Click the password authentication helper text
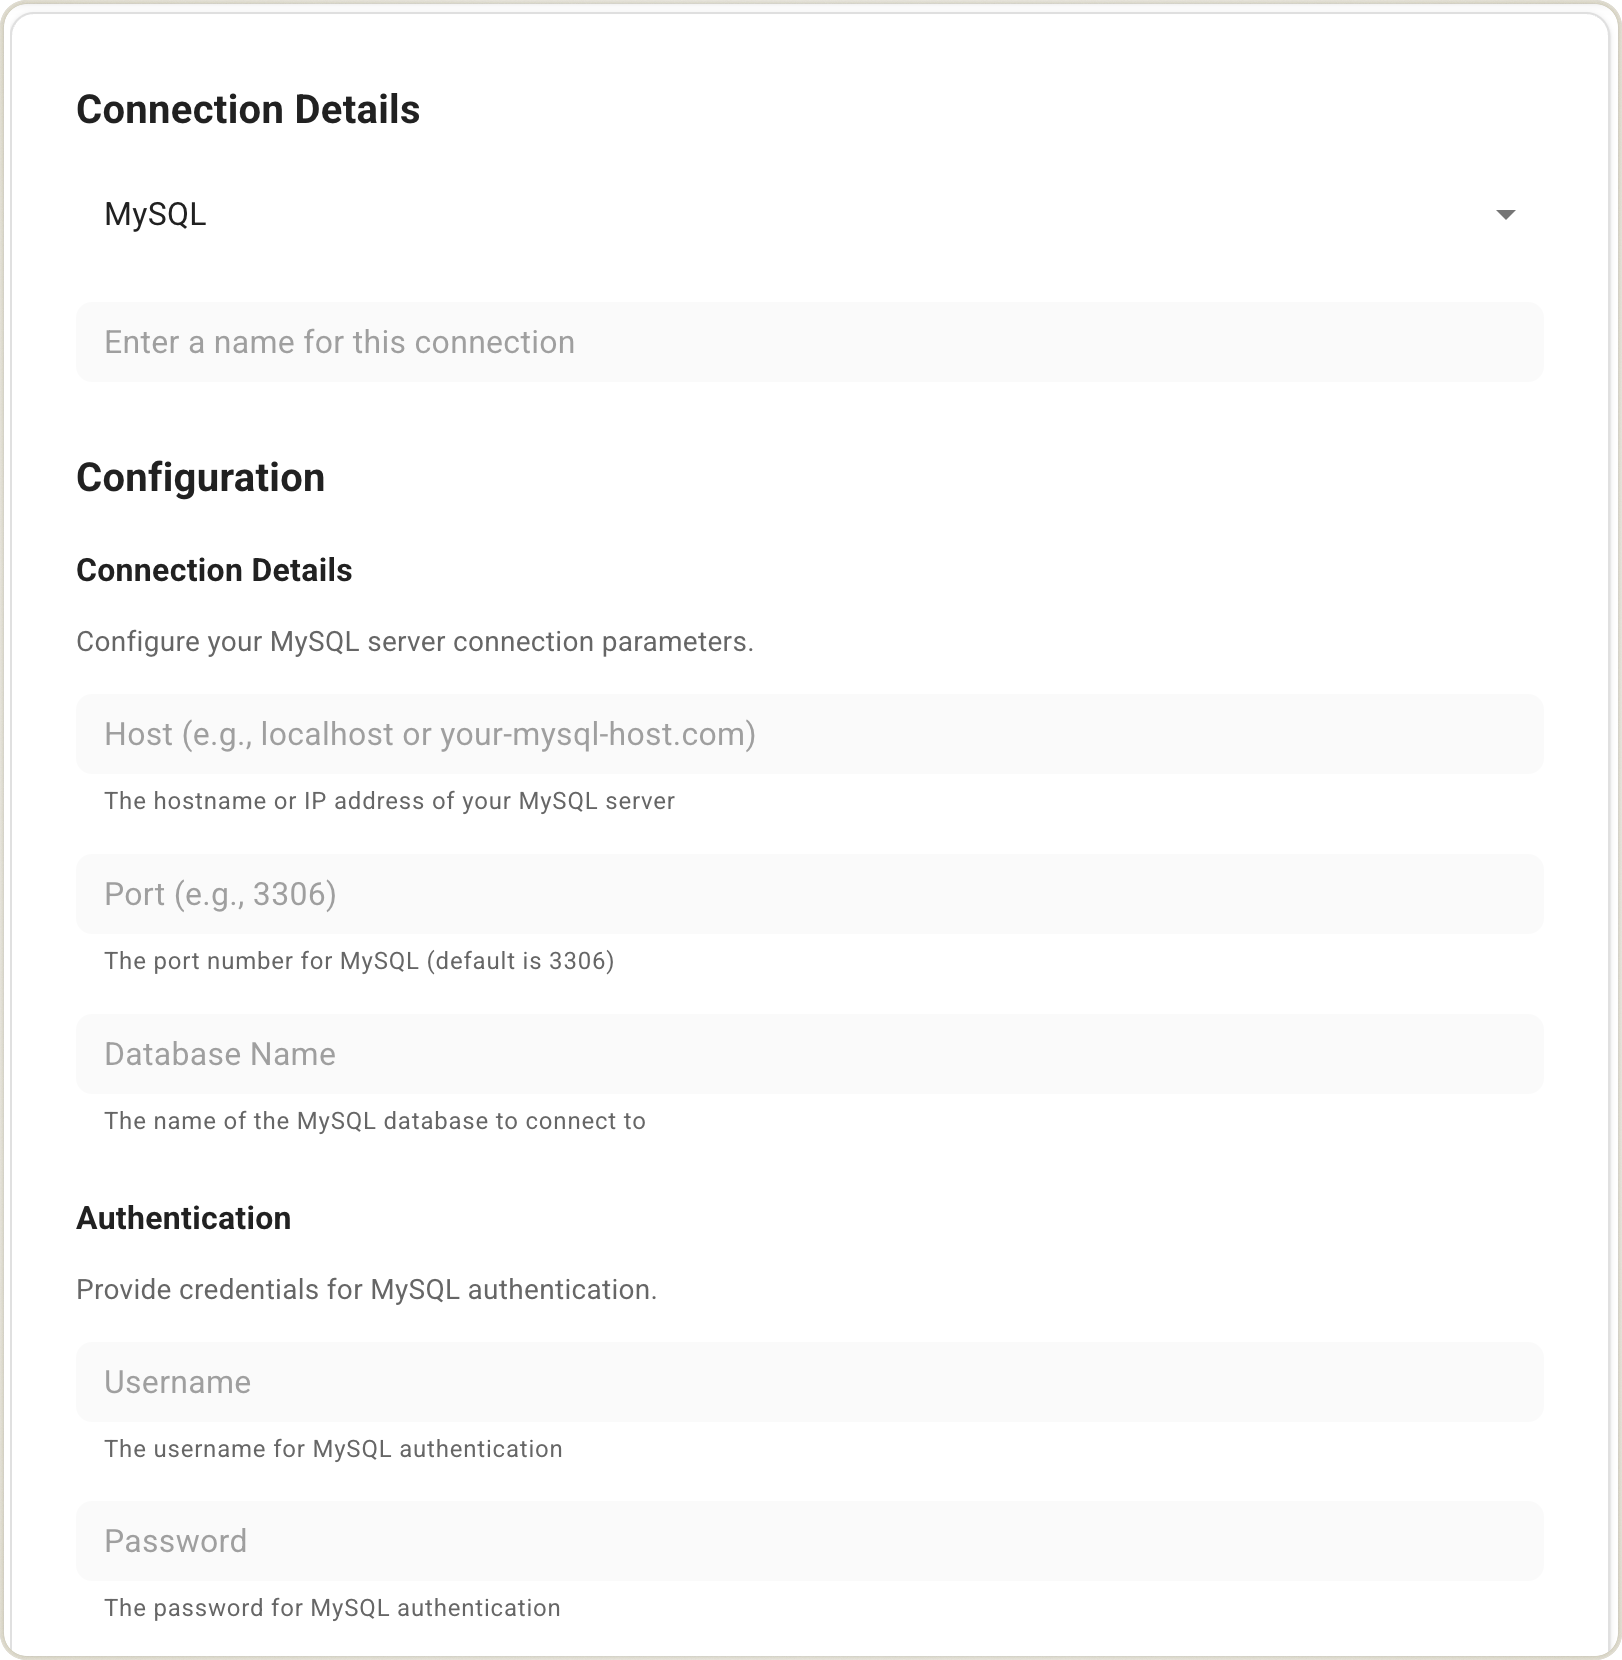The width and height of the screenshot is (1622, 1660). tap(331, 1607)
